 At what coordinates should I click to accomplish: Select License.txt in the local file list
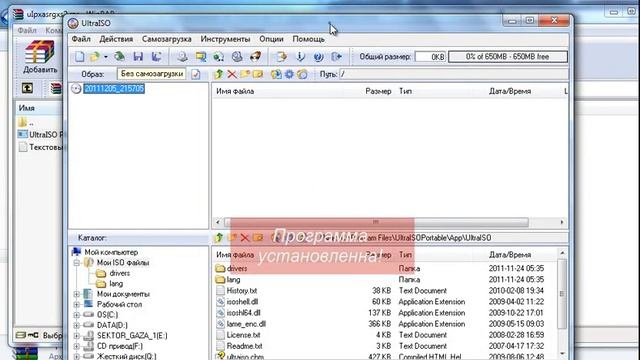243,335
